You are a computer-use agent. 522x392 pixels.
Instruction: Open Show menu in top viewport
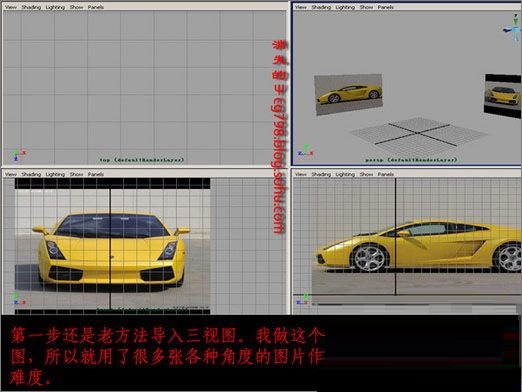pos(76,7)
